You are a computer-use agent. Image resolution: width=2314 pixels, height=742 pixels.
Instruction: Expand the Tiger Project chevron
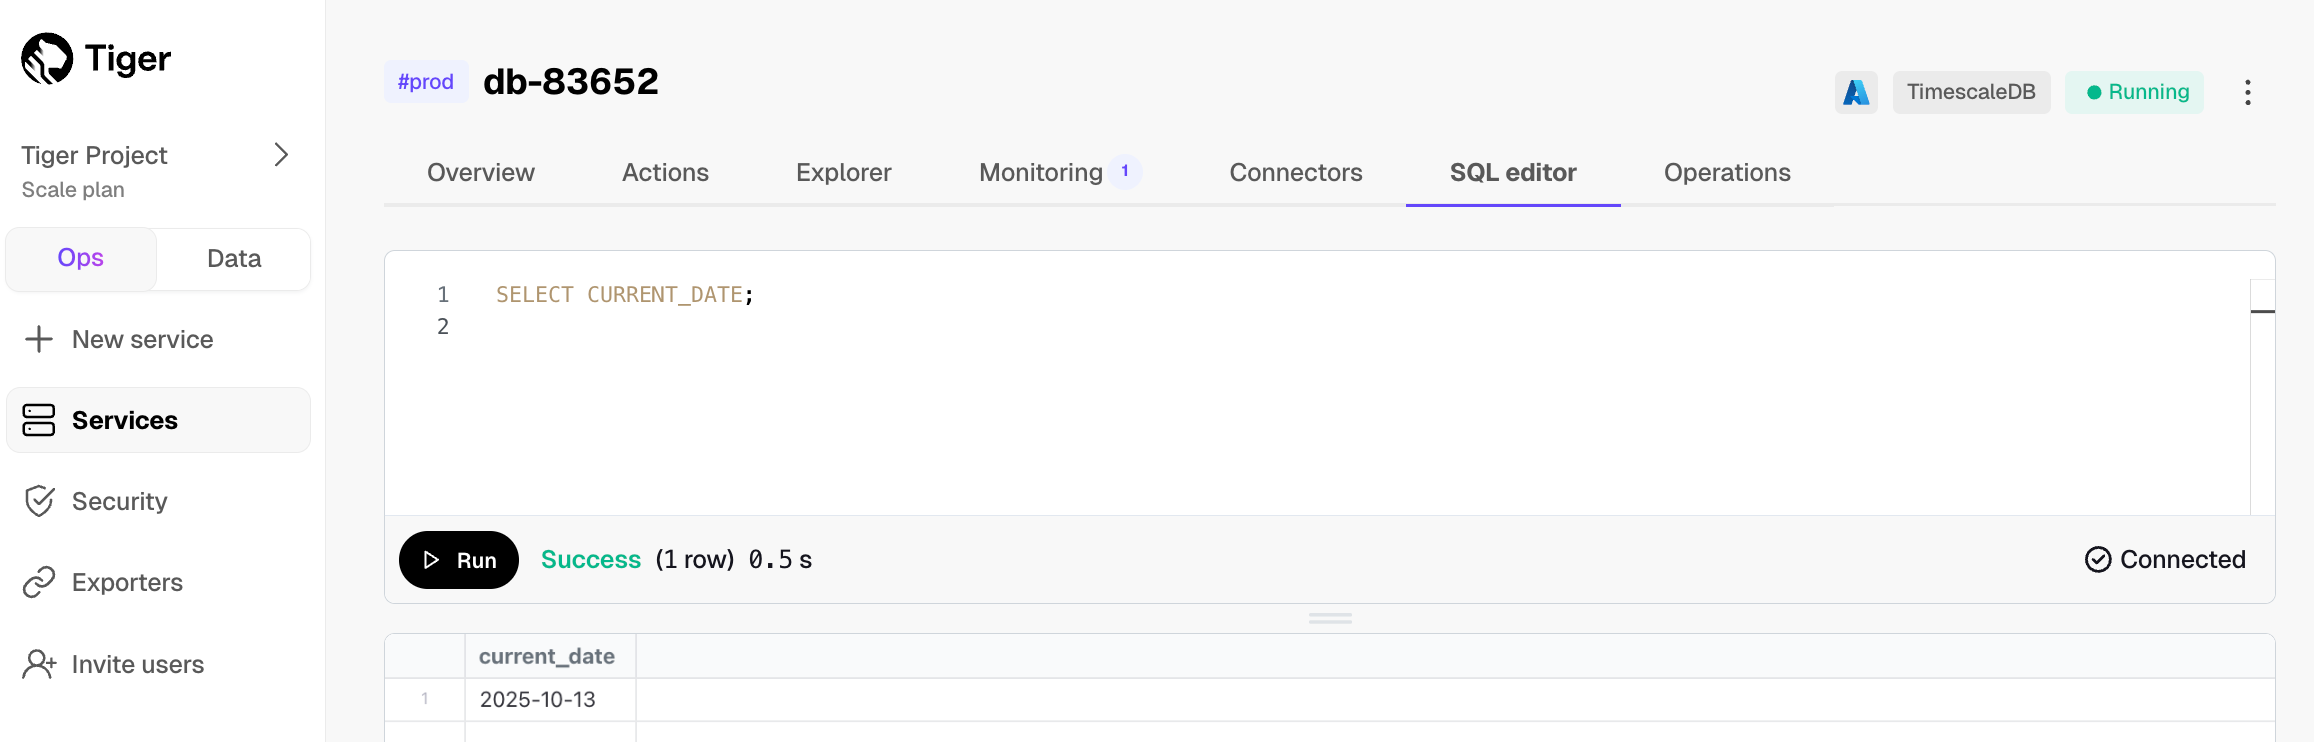coord(281,155)
